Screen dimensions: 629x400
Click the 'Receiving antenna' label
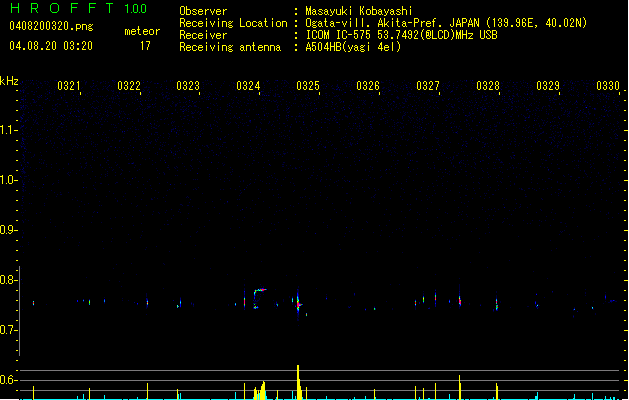[x=230, y=47]
